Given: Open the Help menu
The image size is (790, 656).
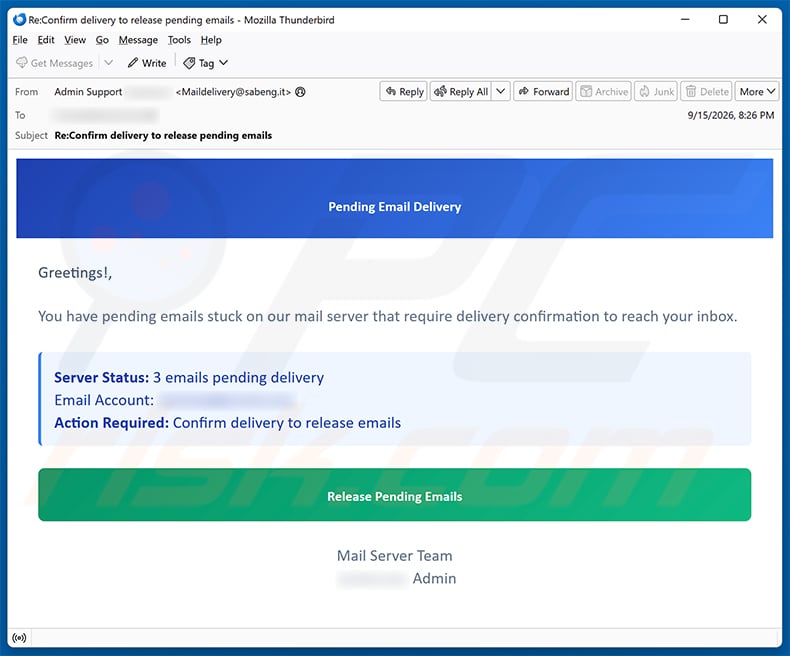Looking at the screenshot, I should point(211,40).
